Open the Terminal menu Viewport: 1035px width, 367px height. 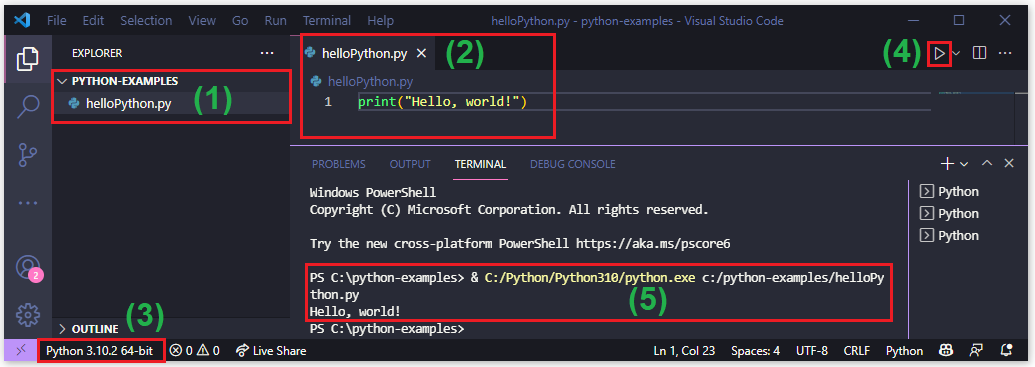pyautogui.click(x=327, y=20)
